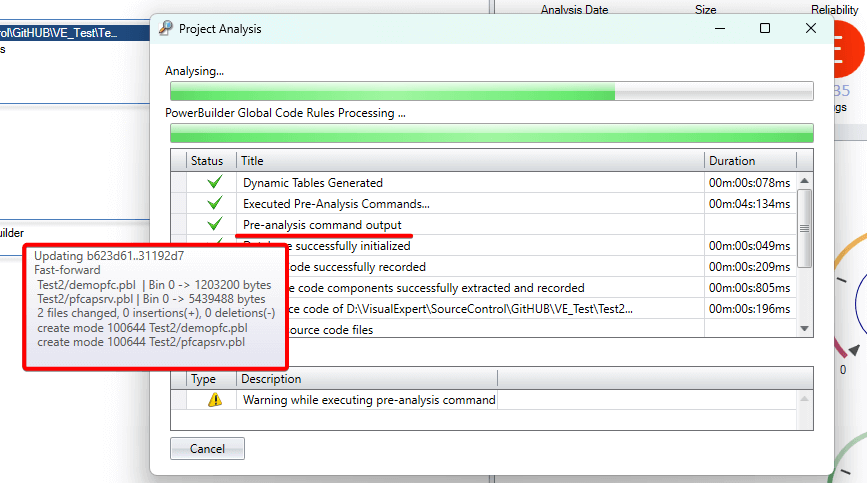Viewport: 867px width, 483px height.
Task: Close the Project Analysis dialog
Action: [811, 28]
